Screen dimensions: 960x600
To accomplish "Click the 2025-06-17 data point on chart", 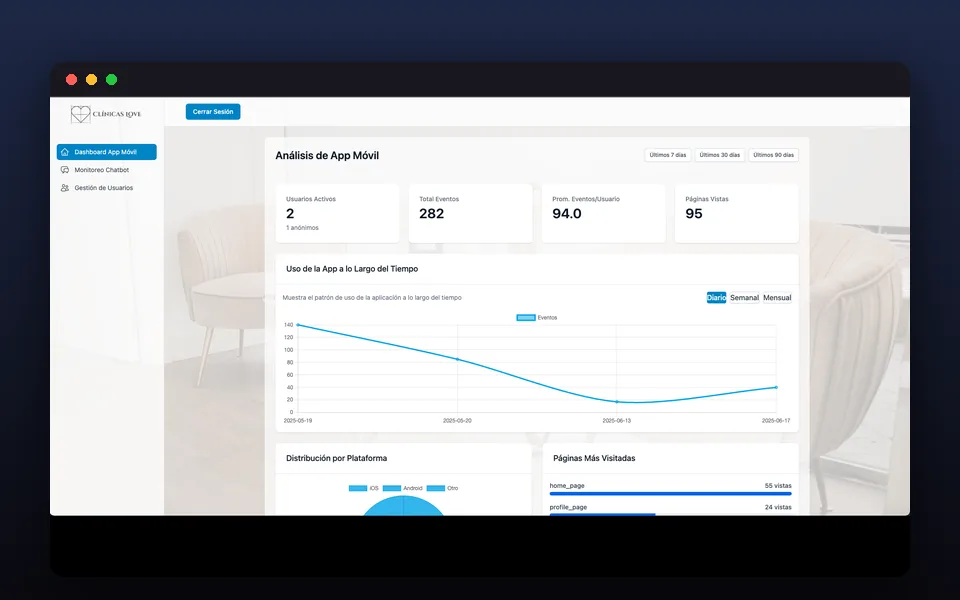I will click(776, 387).
